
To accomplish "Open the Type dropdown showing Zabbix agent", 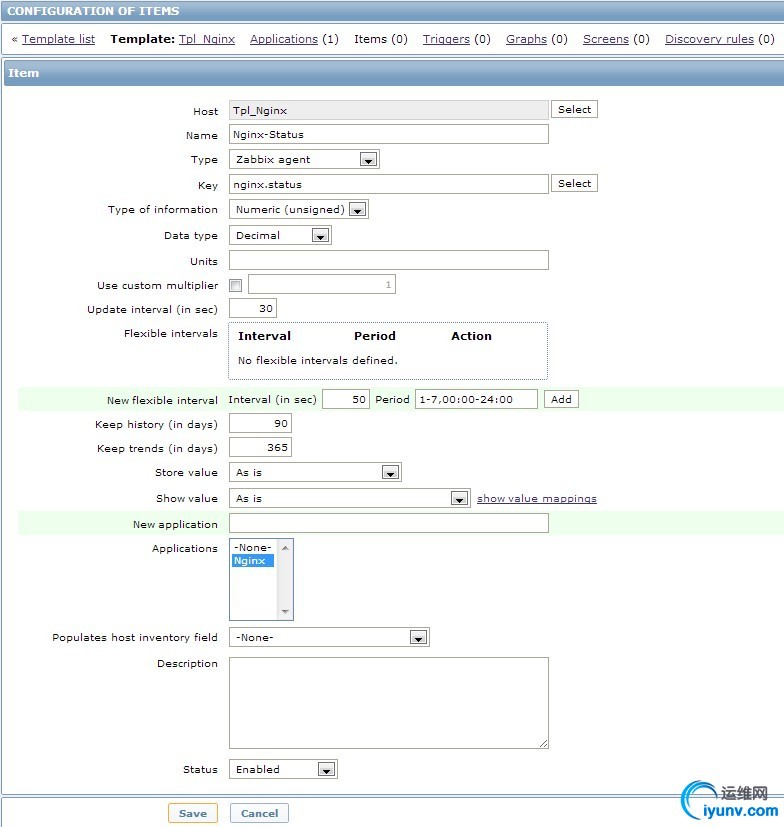I will tap(304, 159).
